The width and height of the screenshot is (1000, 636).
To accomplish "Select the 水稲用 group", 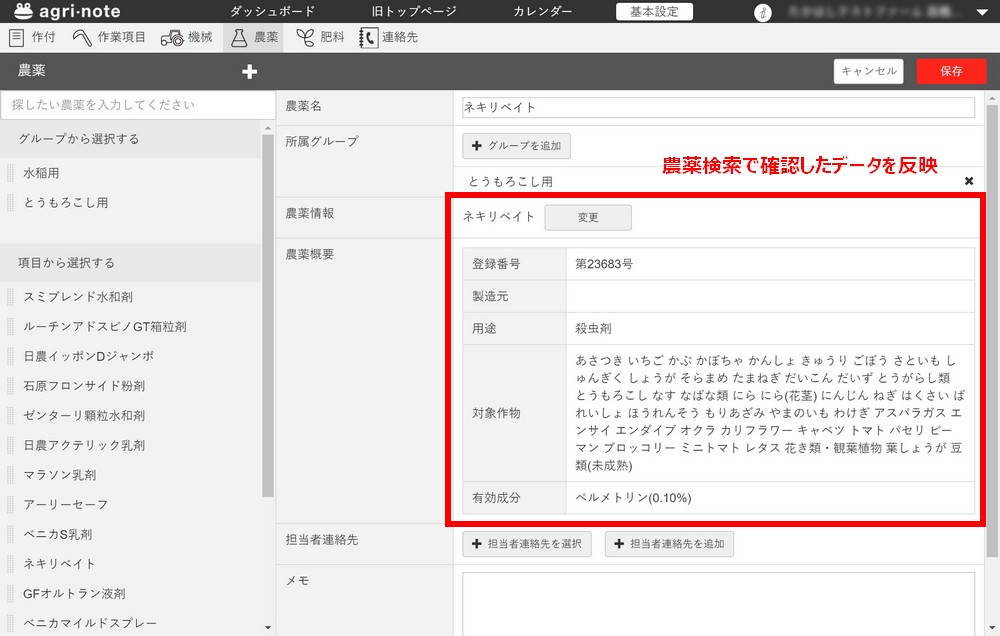I will 42,173.
